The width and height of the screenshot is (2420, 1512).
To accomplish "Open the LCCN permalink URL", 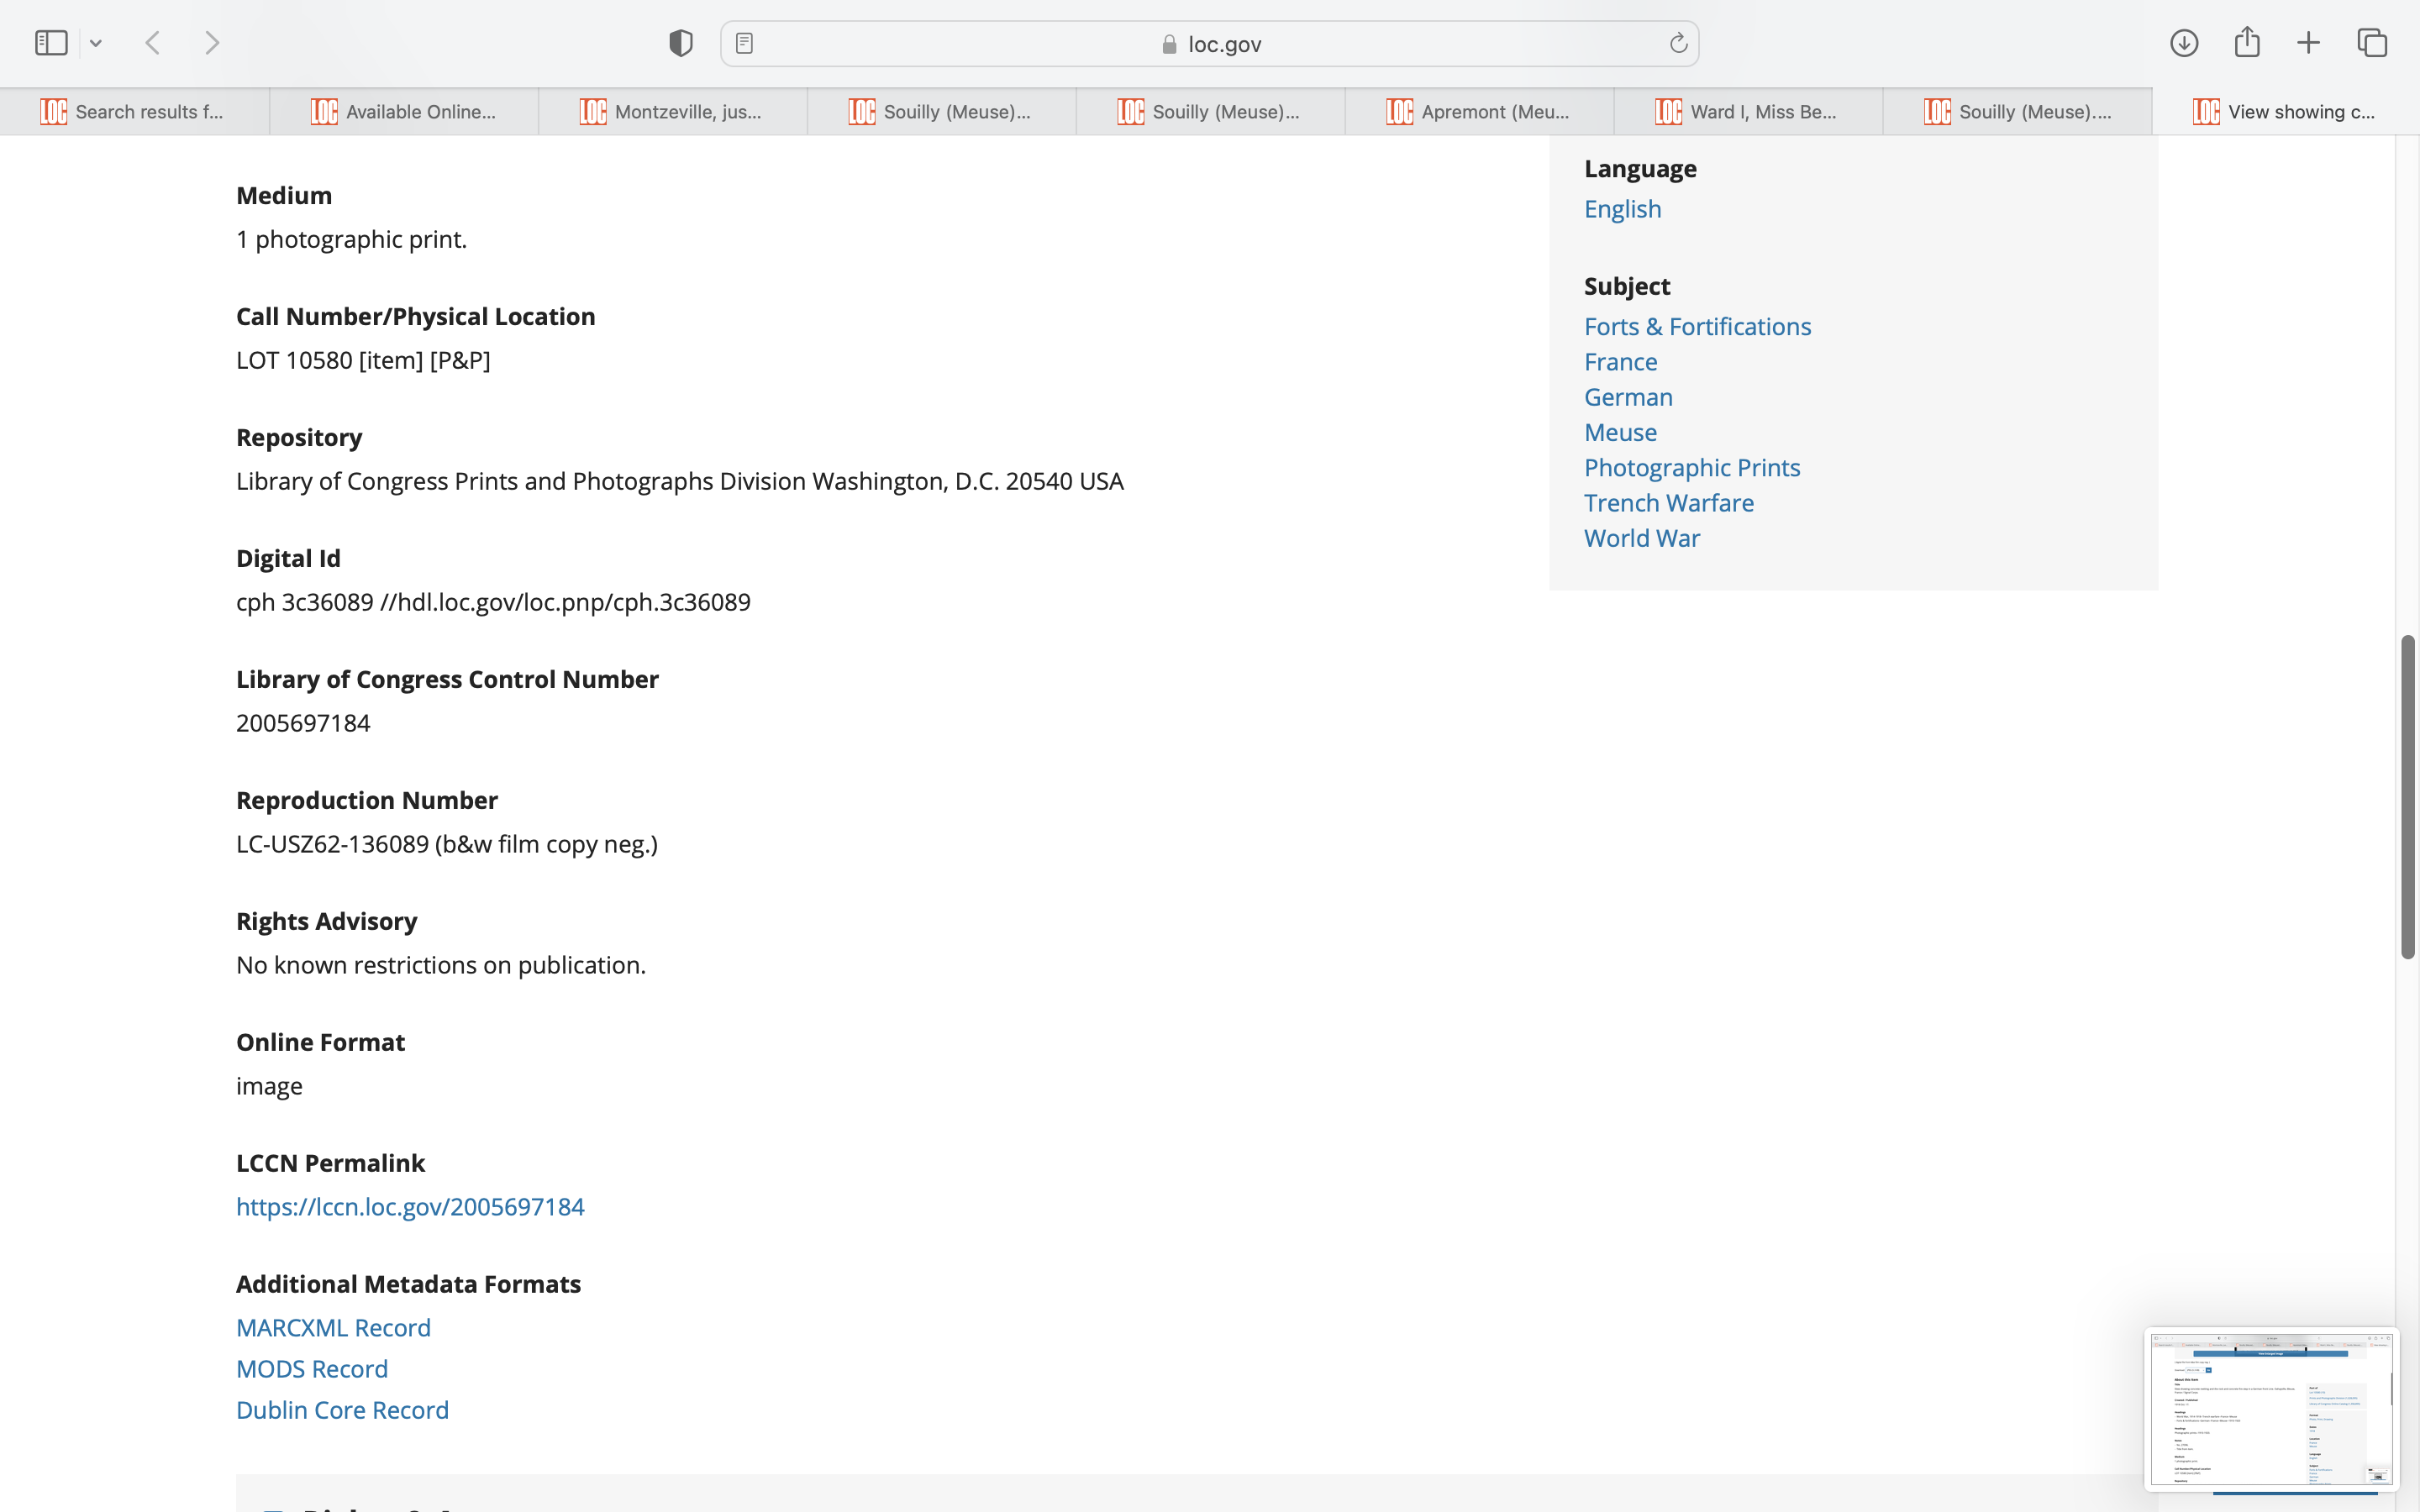I will point(410,1207).
